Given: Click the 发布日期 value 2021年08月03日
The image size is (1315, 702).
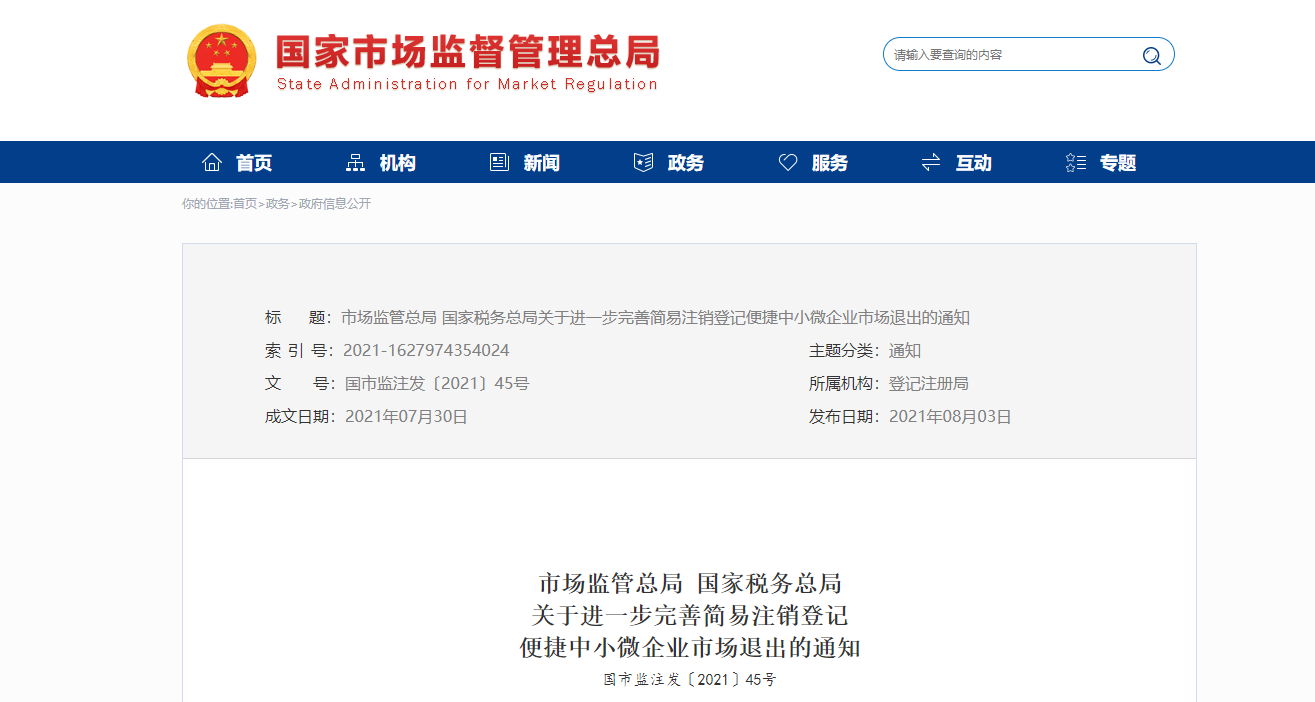Looking at the screenshot, I should 950,417.
